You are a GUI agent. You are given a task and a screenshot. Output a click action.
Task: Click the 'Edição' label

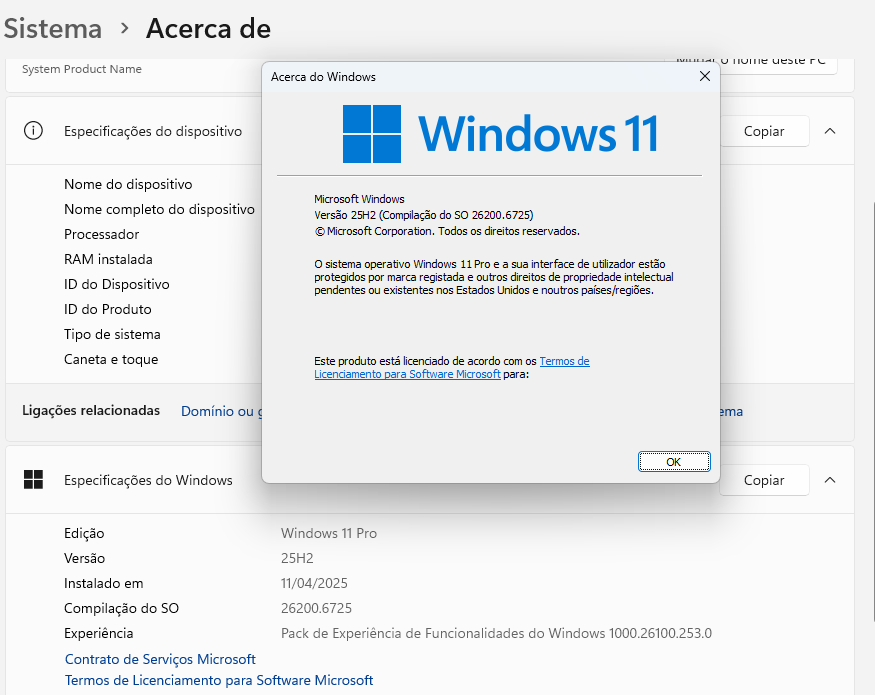[x=84, y=533]
